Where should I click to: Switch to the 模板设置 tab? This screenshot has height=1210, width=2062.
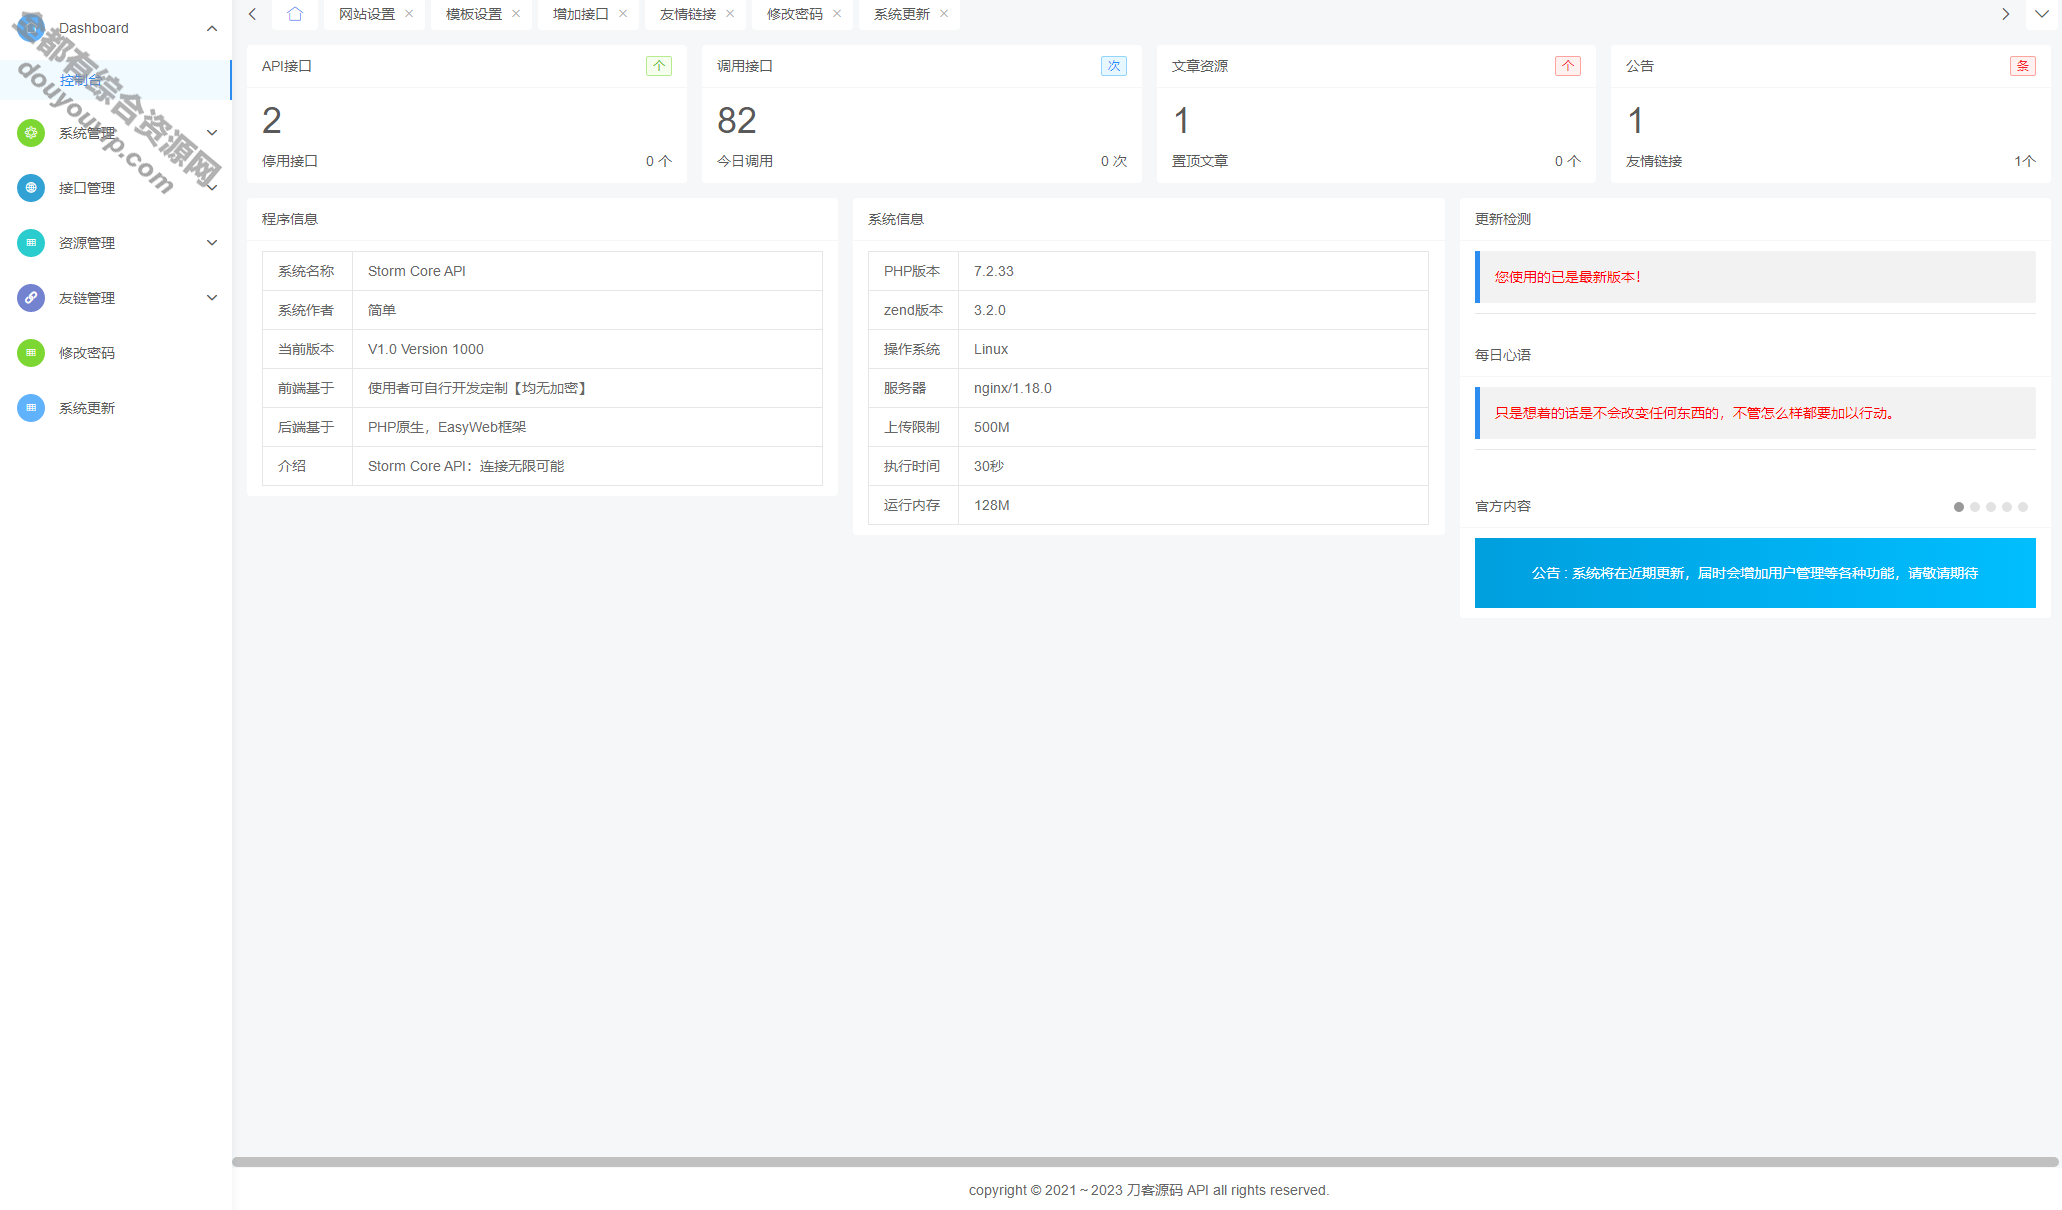point(474,14)
